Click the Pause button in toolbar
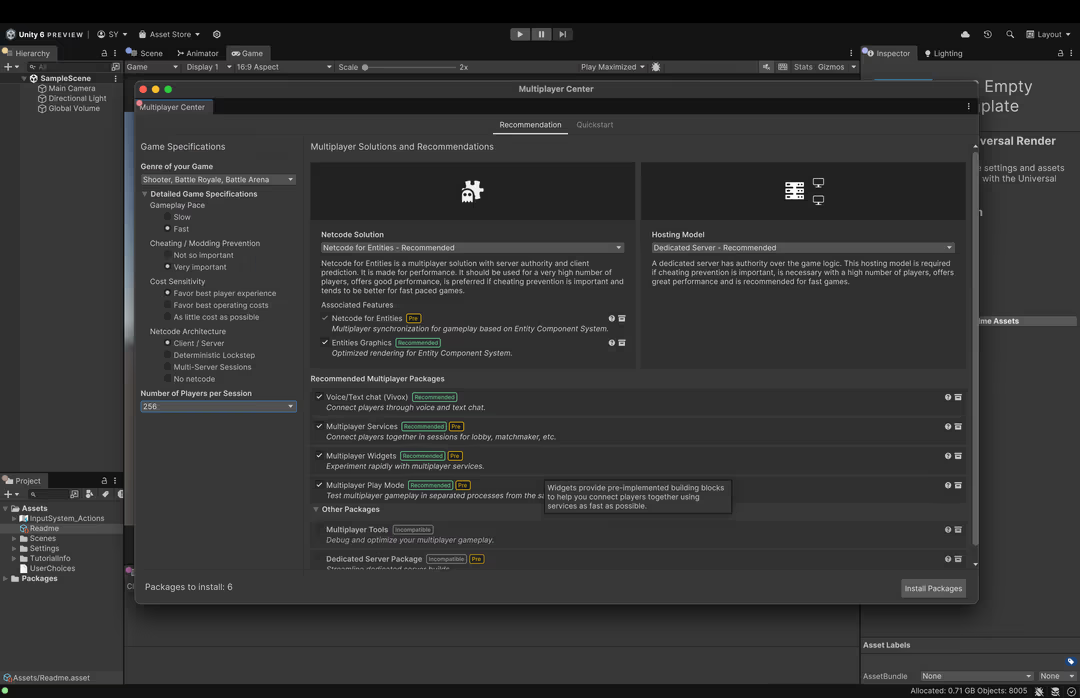Screen dimensions: 1080x698 coord(541,34)
